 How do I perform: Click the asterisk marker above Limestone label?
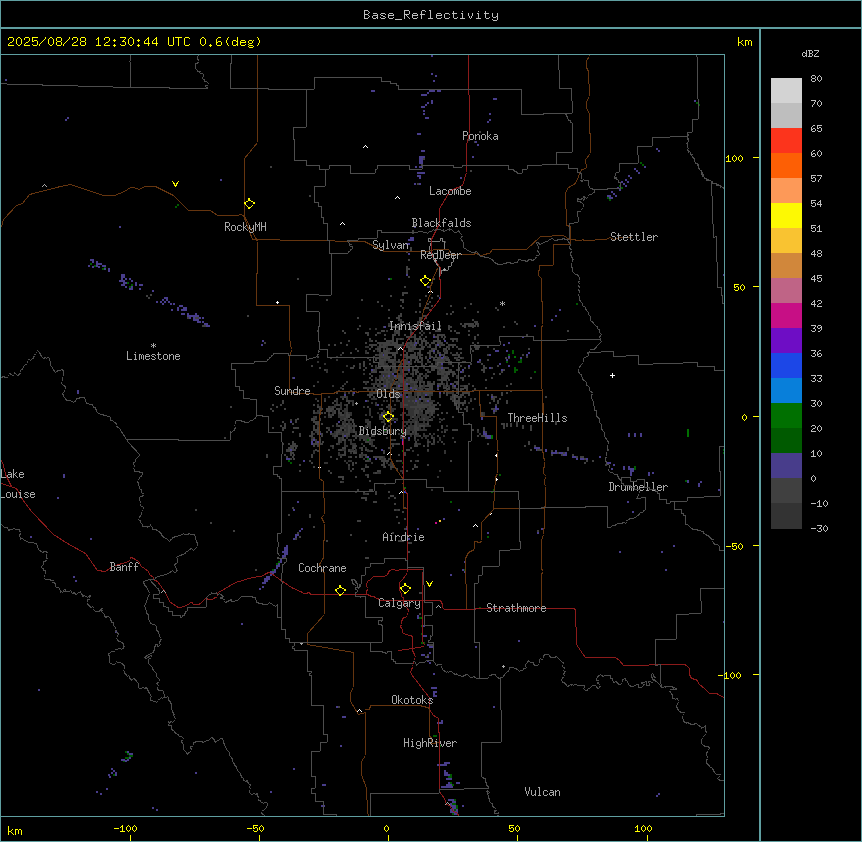point(153,346)
